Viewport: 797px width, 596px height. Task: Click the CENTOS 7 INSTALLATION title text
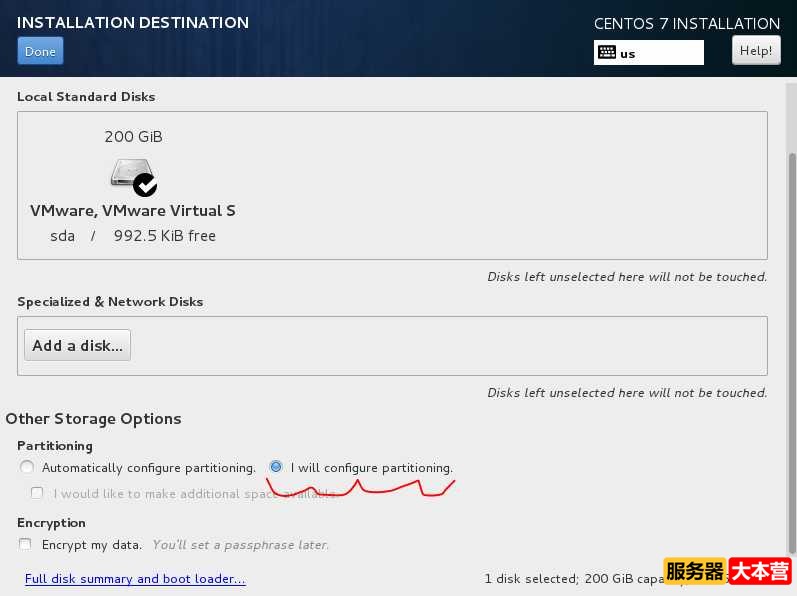point(687,23)
